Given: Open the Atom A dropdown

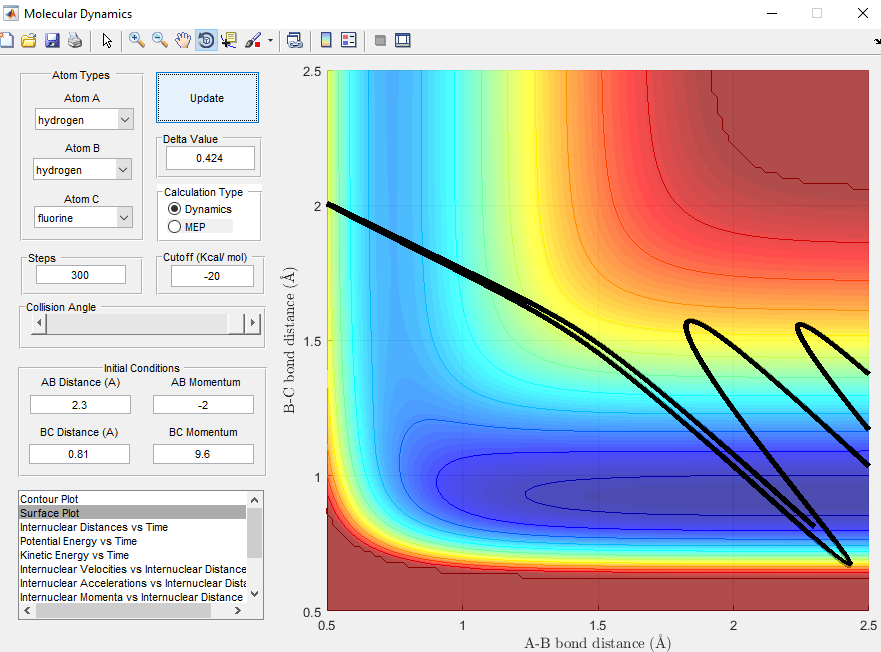Looking at the screenshot, I should (x=84, y=120).
